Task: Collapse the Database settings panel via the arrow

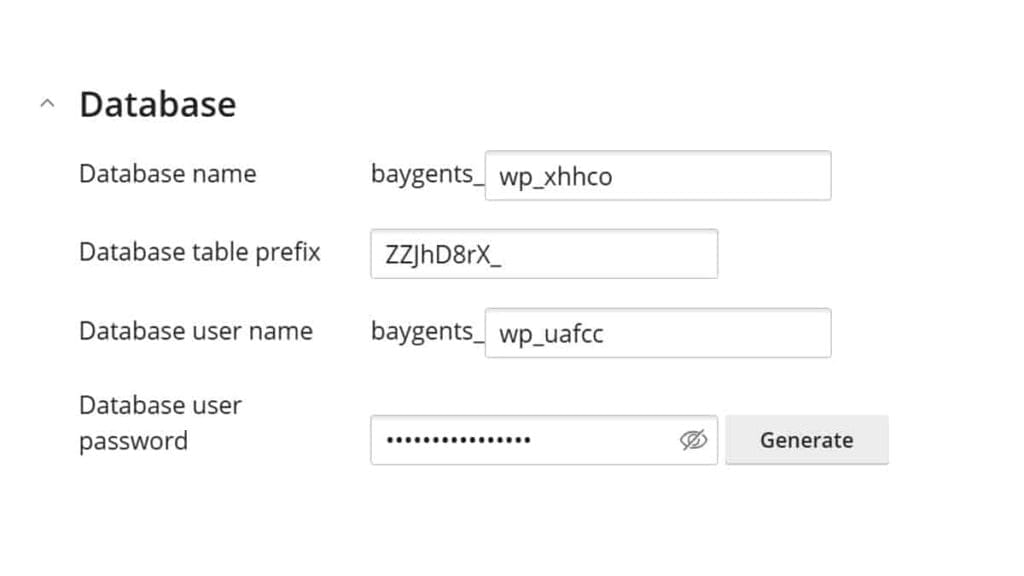Action: 46,101
